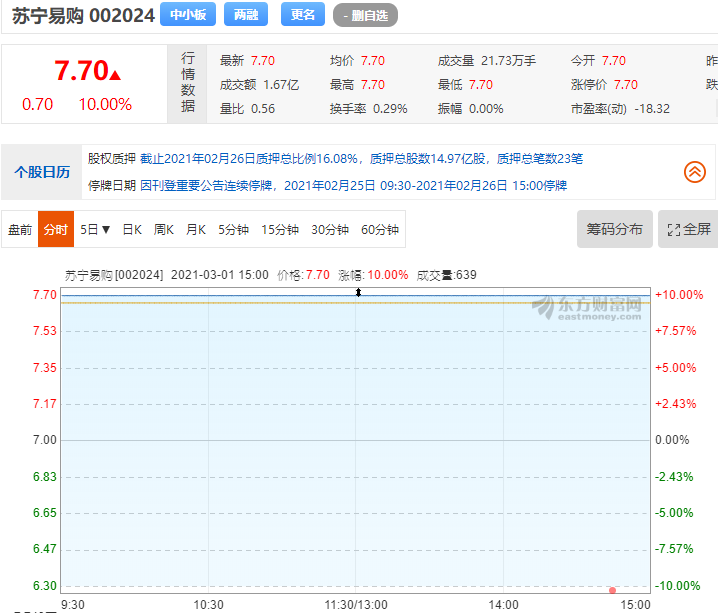This screenshot has width=718, height=613.
Task: Click the 涨停价 7.70 value
Action: pyautogui.click(x=626, y=85)
